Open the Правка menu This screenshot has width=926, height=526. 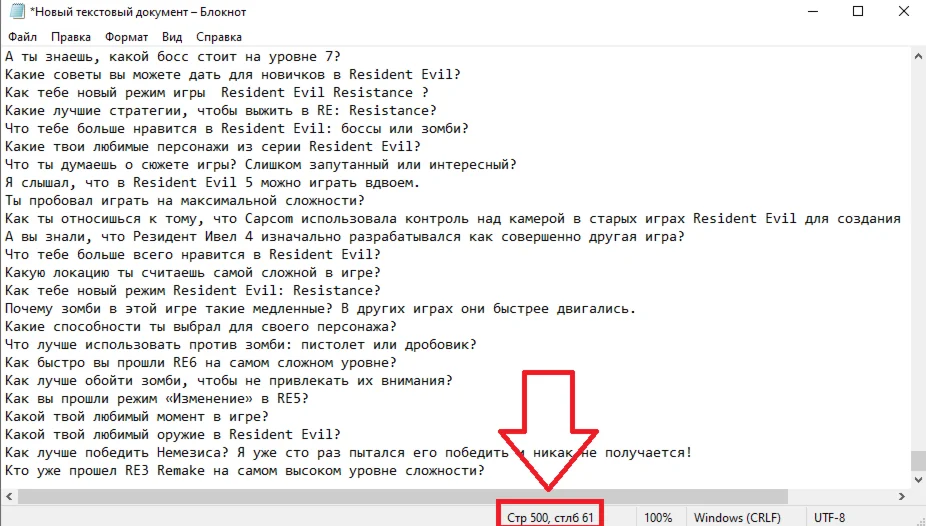pos(70,37)
